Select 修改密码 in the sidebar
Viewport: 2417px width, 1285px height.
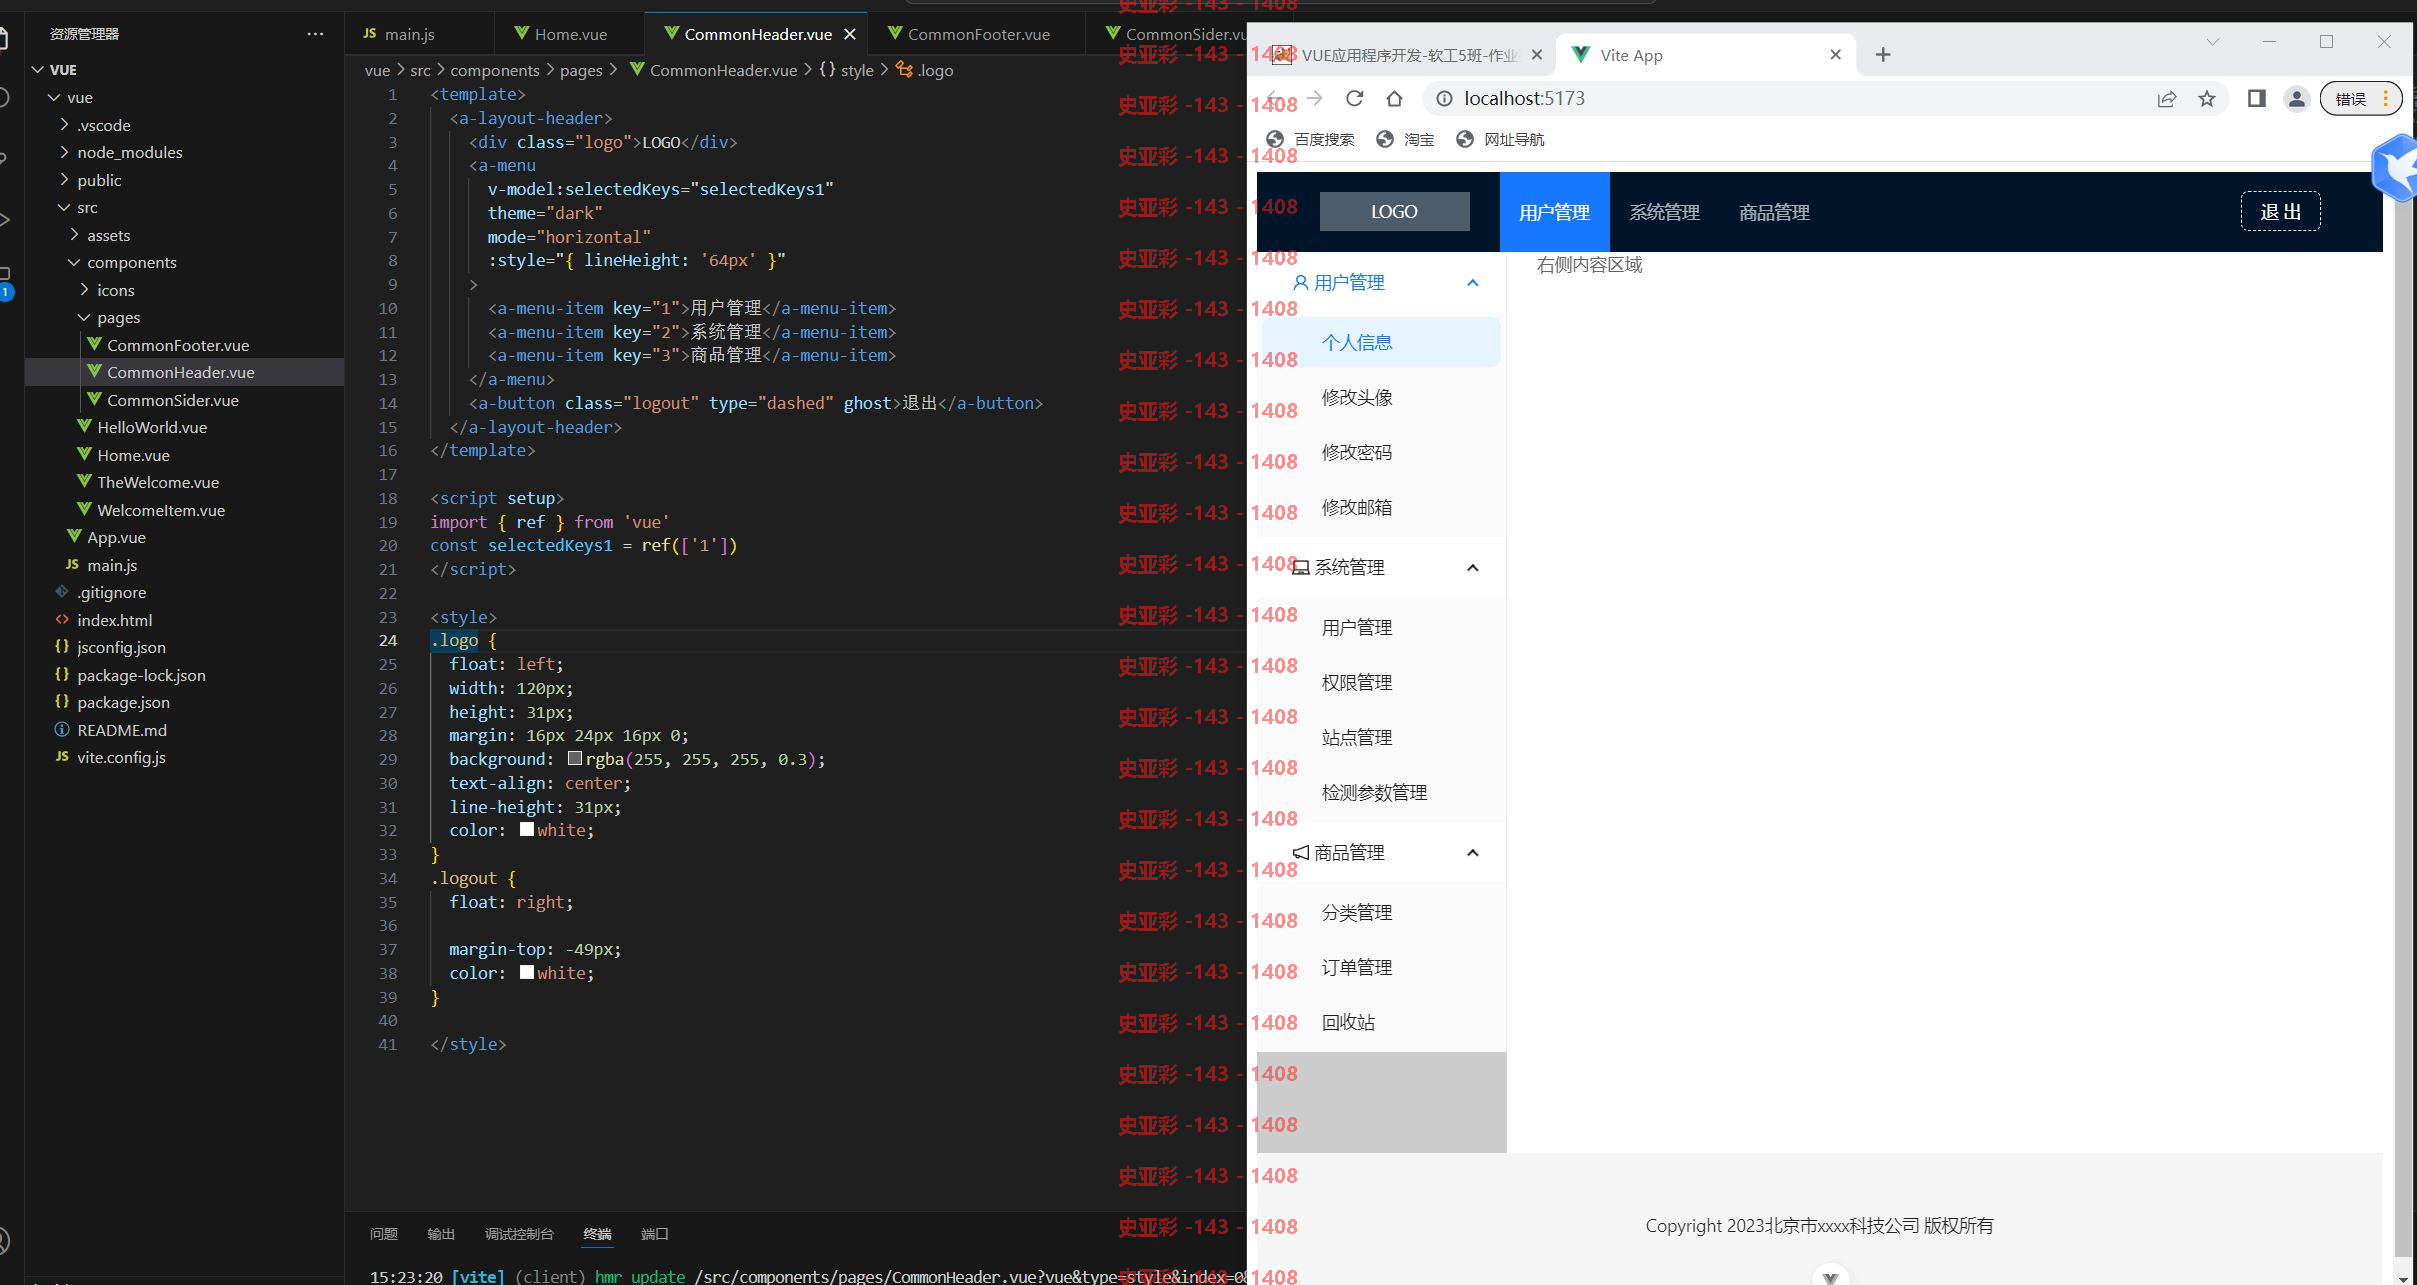(x=1382, y=452)
